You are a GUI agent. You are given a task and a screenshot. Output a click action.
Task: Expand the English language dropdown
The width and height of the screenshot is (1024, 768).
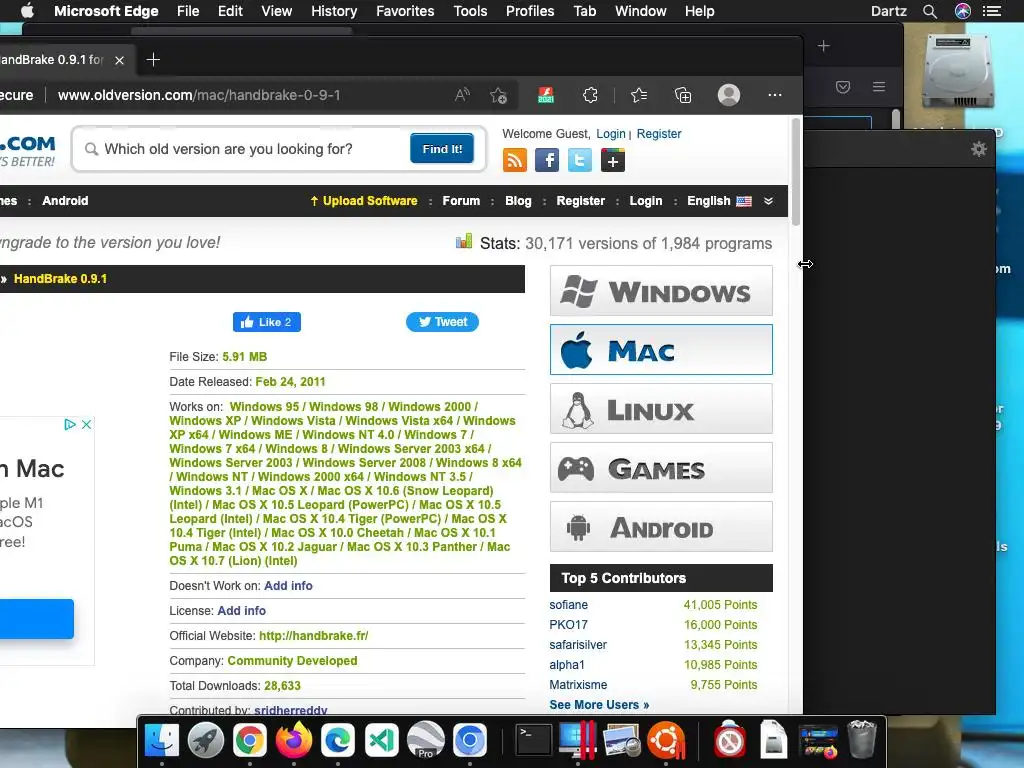coord(719,201)
